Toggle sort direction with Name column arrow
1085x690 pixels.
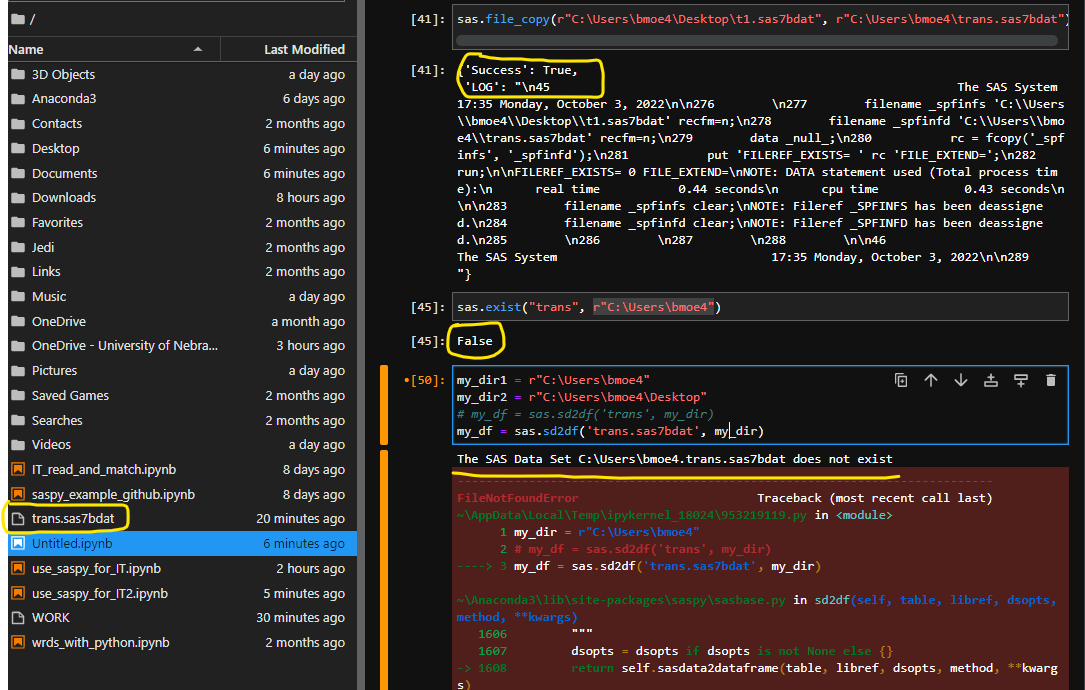pyautogui.click(x=197, y=49)
